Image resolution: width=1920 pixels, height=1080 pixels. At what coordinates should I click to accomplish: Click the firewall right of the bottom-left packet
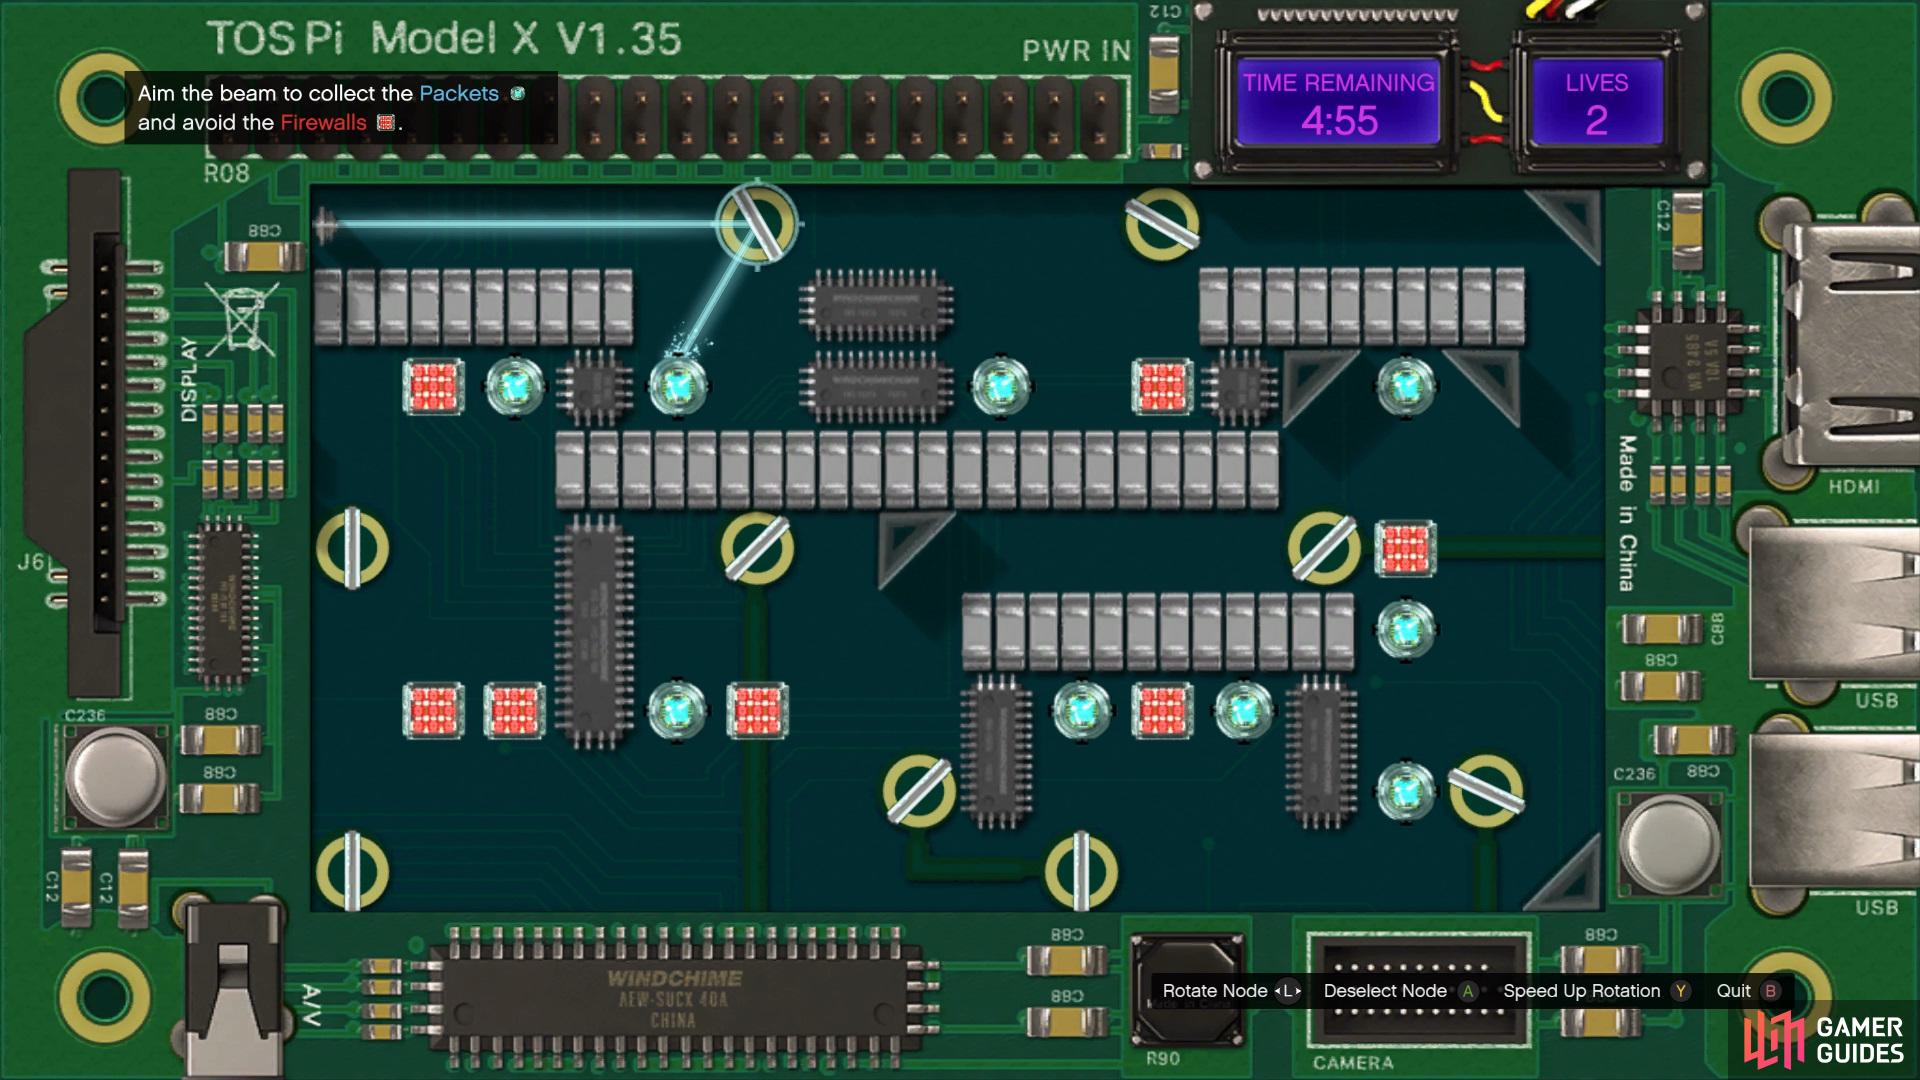pos(757,711)
